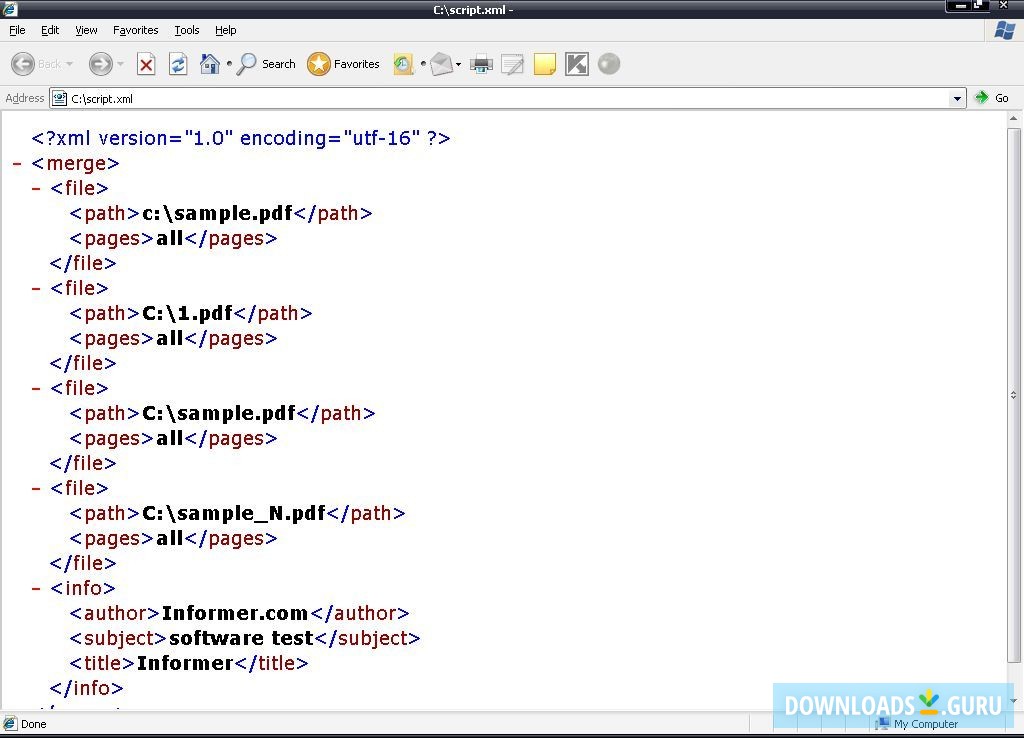Collapse the merge root element
Screen dimensions: 1024x738
click(x=16, y=163)
